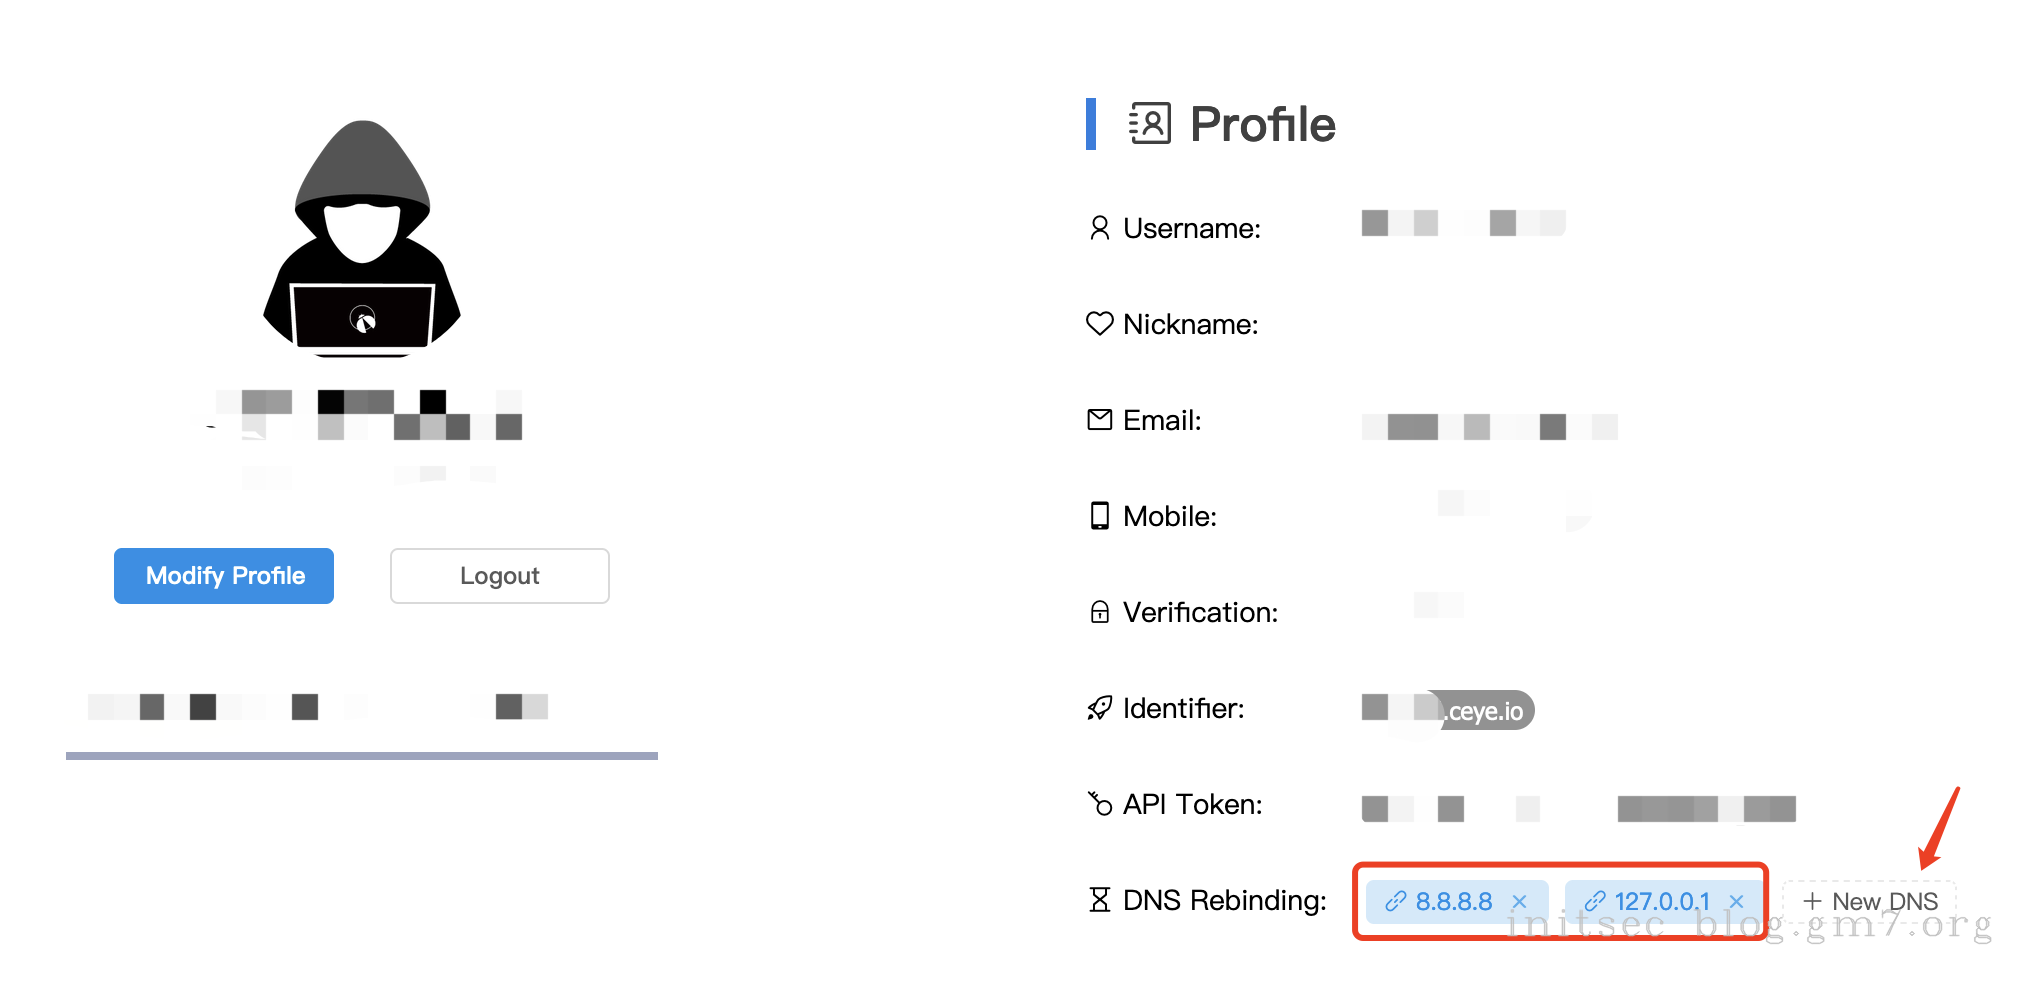The width and height of the screenshot is (2038, 982).
Task: Click the Username person icon
Action: click(x=1099, y=228)
